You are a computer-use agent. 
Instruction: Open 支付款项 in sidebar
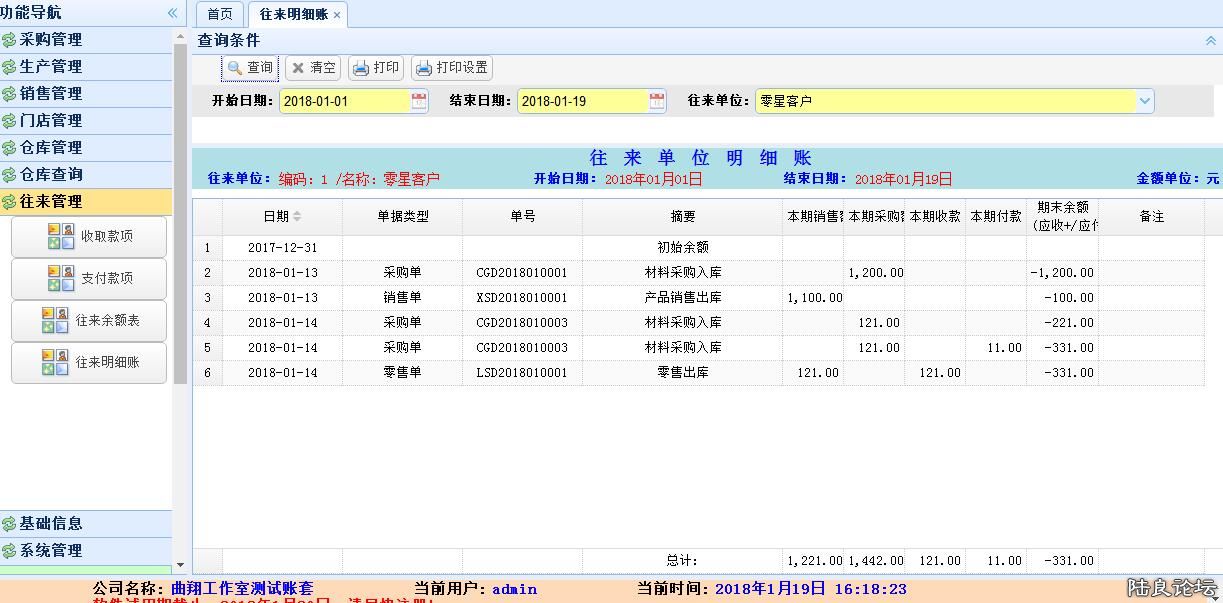pos(89,278)
